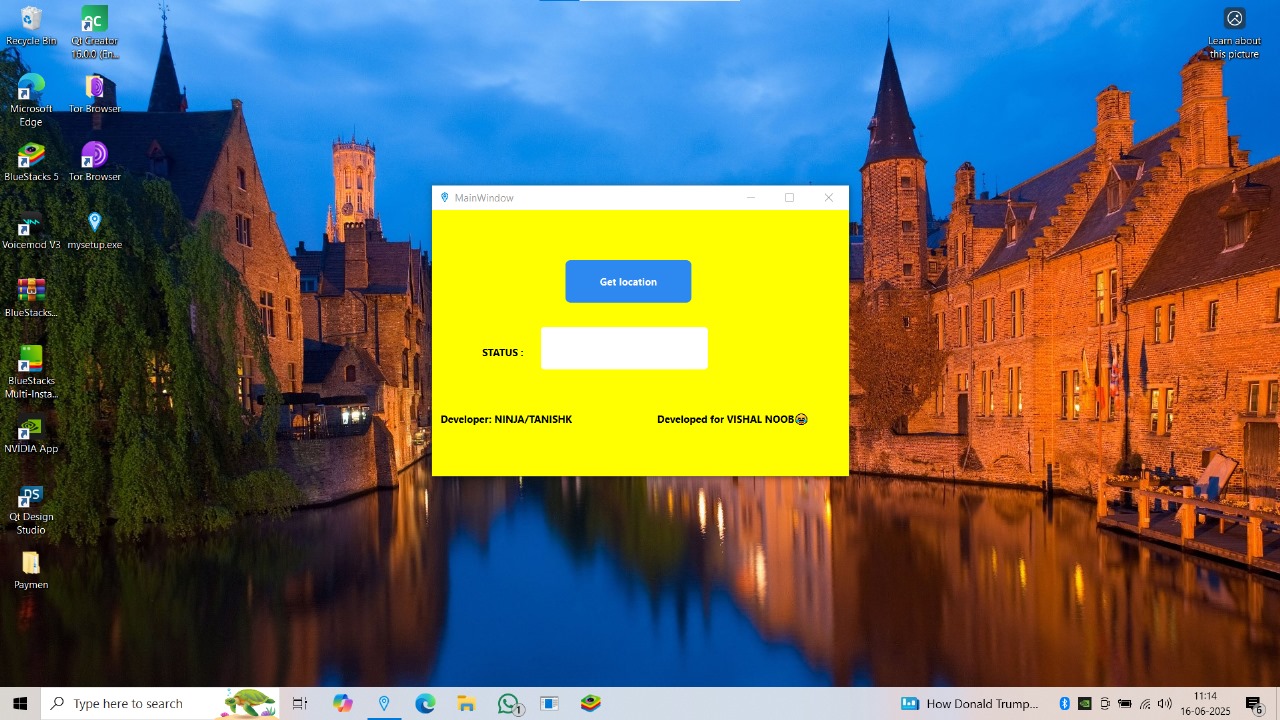Open the Recycle Bin
1280x720 pixels.
click(x=31, y=20)
